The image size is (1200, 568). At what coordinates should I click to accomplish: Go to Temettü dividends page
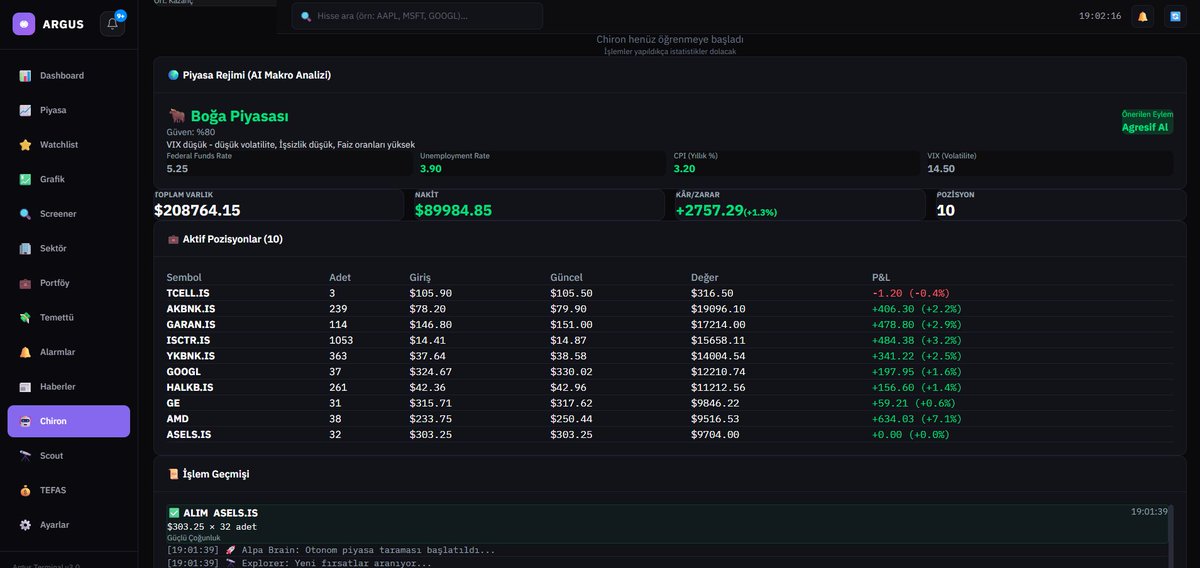tap(68, 317)
